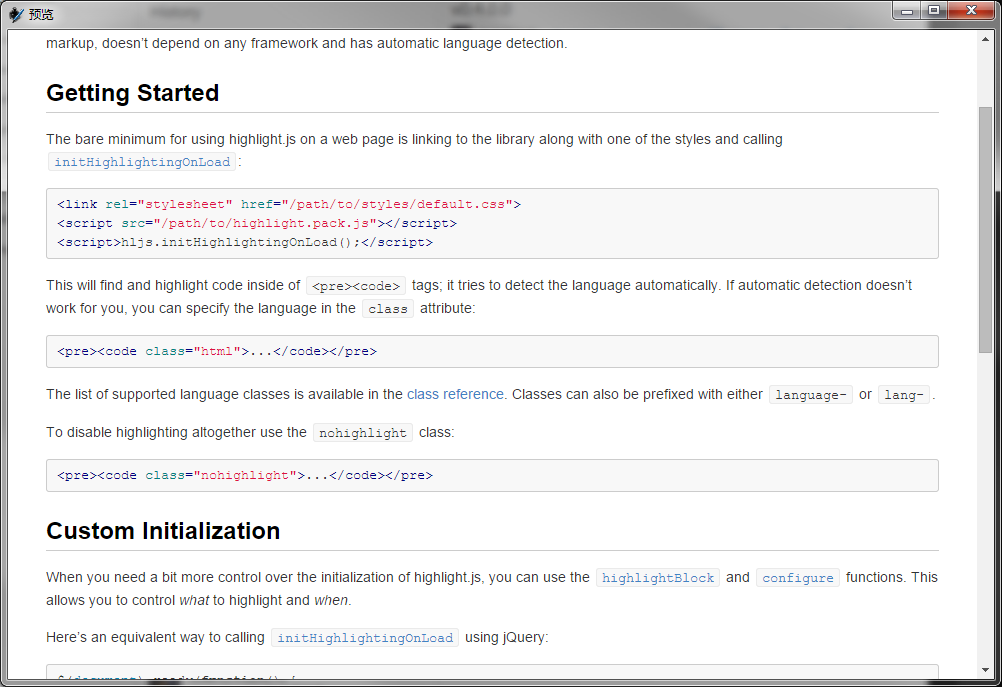Follow the configure function link
The image size is (1002, 687).
[798, 578]
